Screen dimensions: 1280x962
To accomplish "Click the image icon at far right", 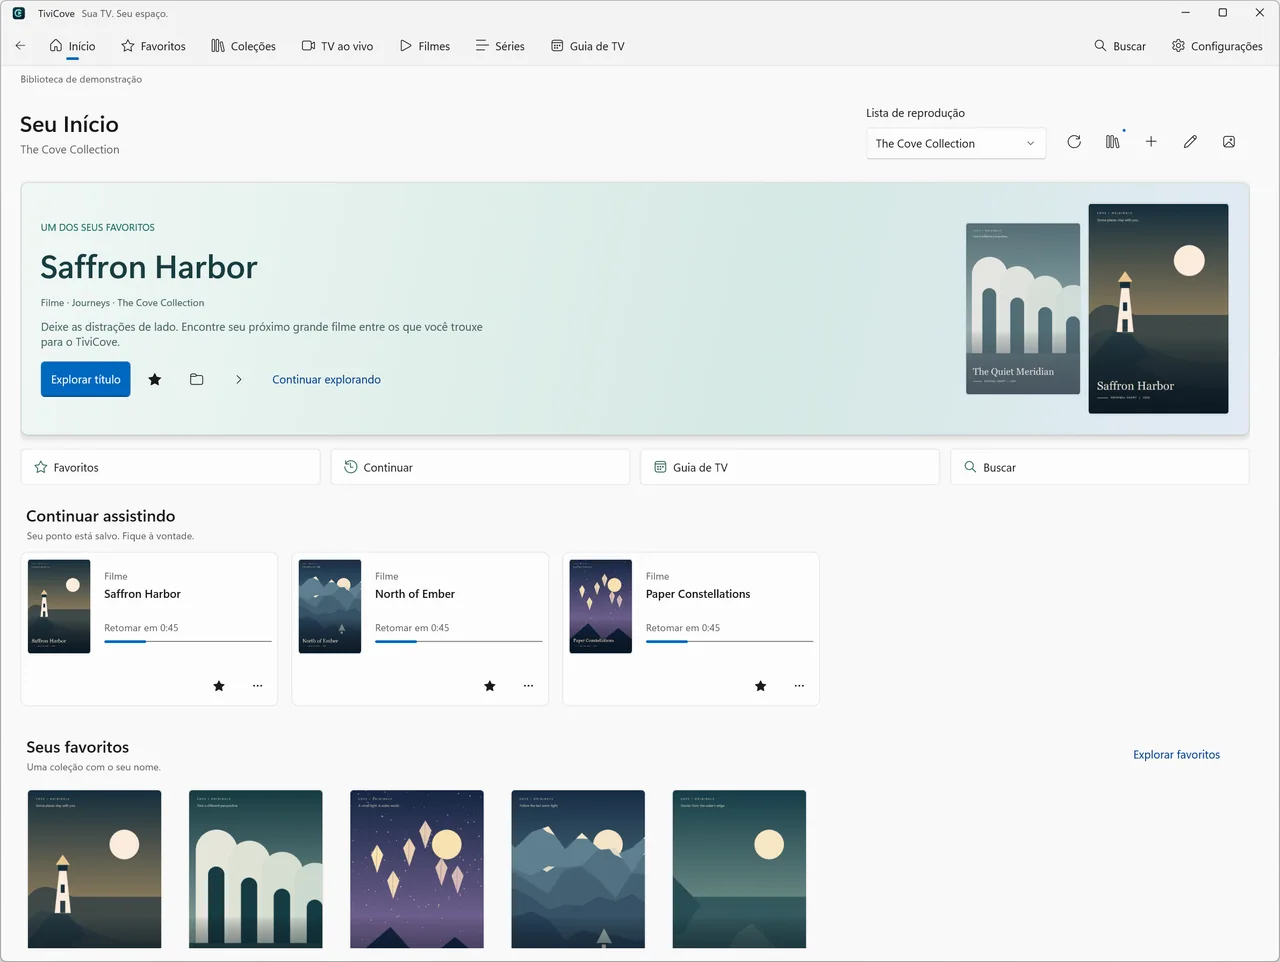I will [x=1229, y=142].
